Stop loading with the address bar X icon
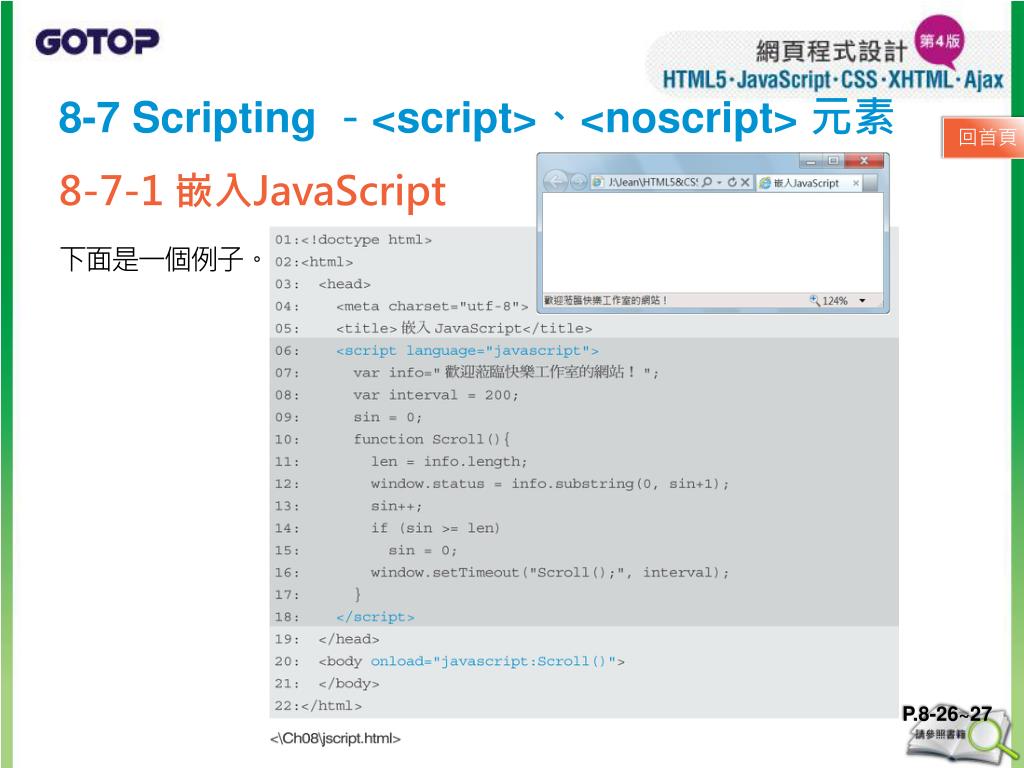1024x768 pixels. tap(744, 182)
